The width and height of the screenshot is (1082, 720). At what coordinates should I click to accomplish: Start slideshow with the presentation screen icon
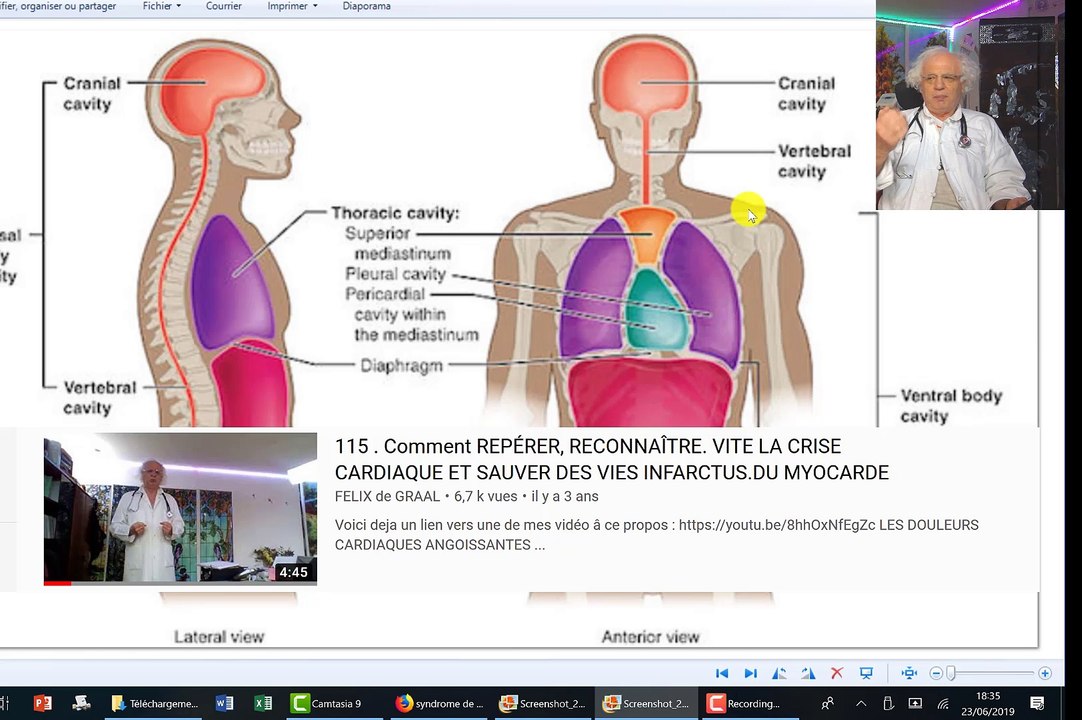point(866,673)
